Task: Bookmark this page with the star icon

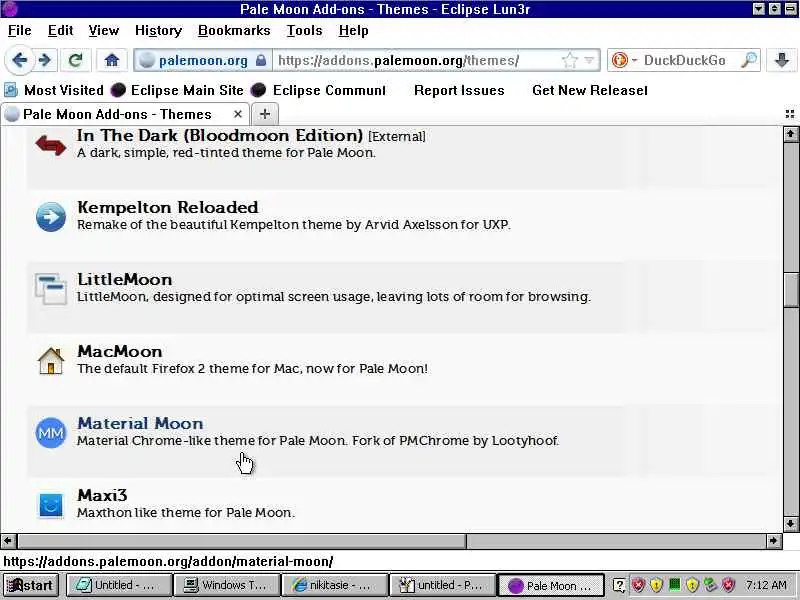Action: (569, 60)
